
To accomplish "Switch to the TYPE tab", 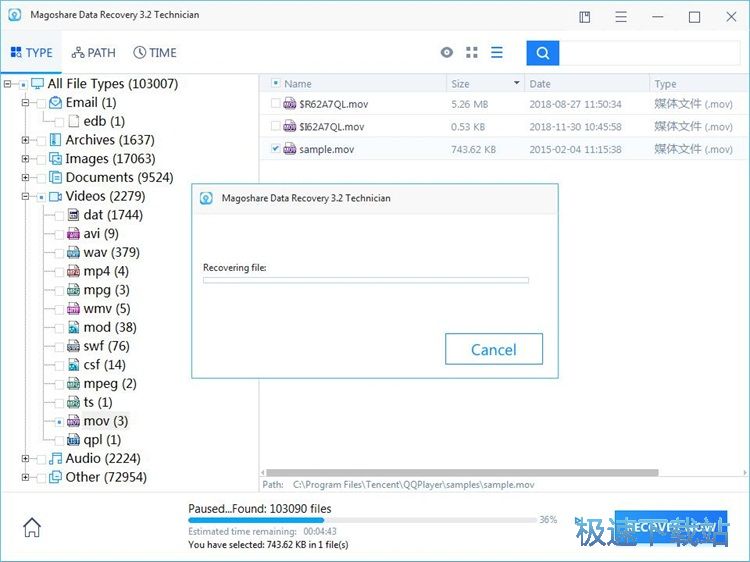I will click(x=32, y=53).
